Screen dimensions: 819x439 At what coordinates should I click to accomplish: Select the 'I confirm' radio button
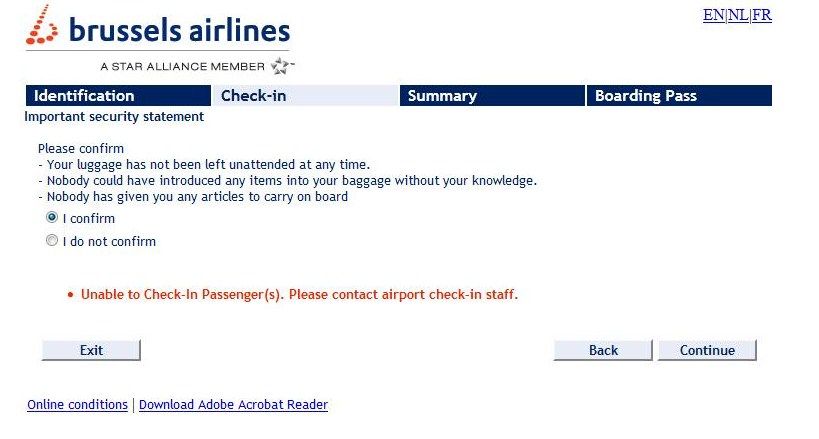click(x=52, y=218)
